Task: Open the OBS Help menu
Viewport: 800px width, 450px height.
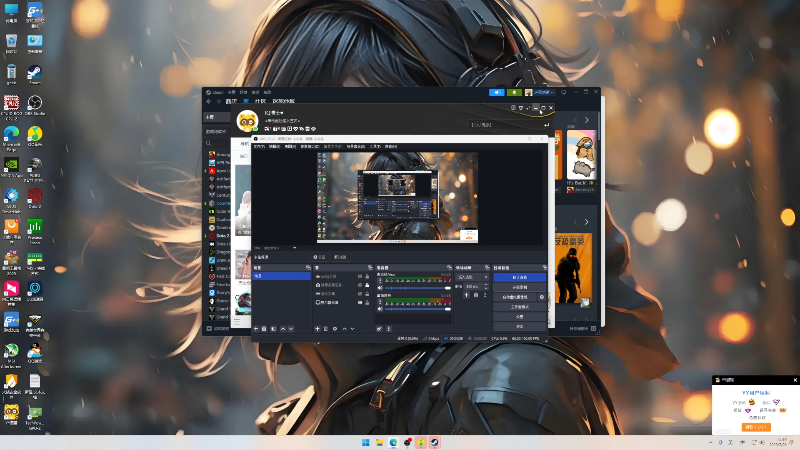Action: [391, 146]
